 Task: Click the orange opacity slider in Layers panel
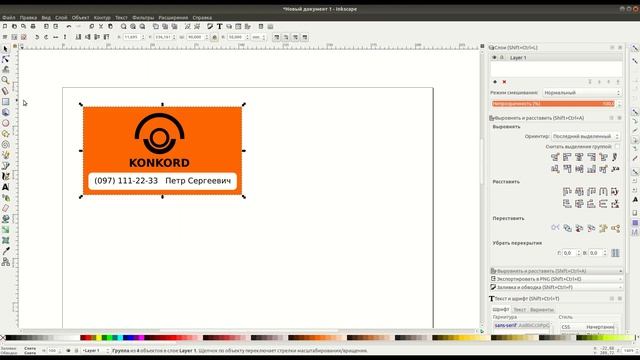553,104
